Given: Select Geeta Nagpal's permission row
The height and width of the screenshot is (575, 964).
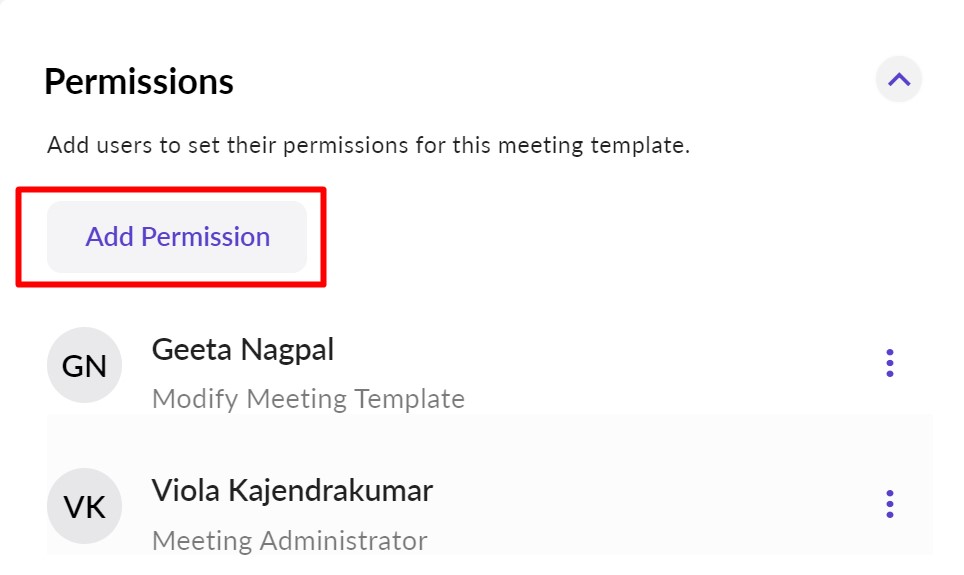Looking at the screenshot, I should (x=600, y=372).
